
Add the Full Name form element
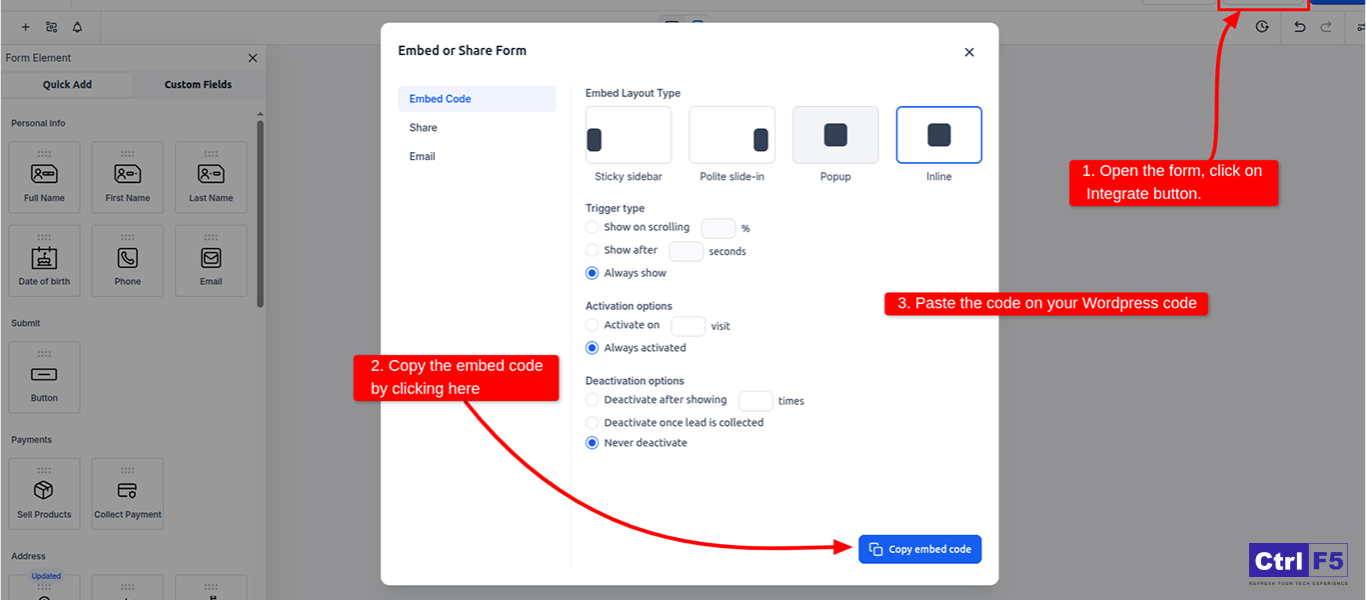44,177
